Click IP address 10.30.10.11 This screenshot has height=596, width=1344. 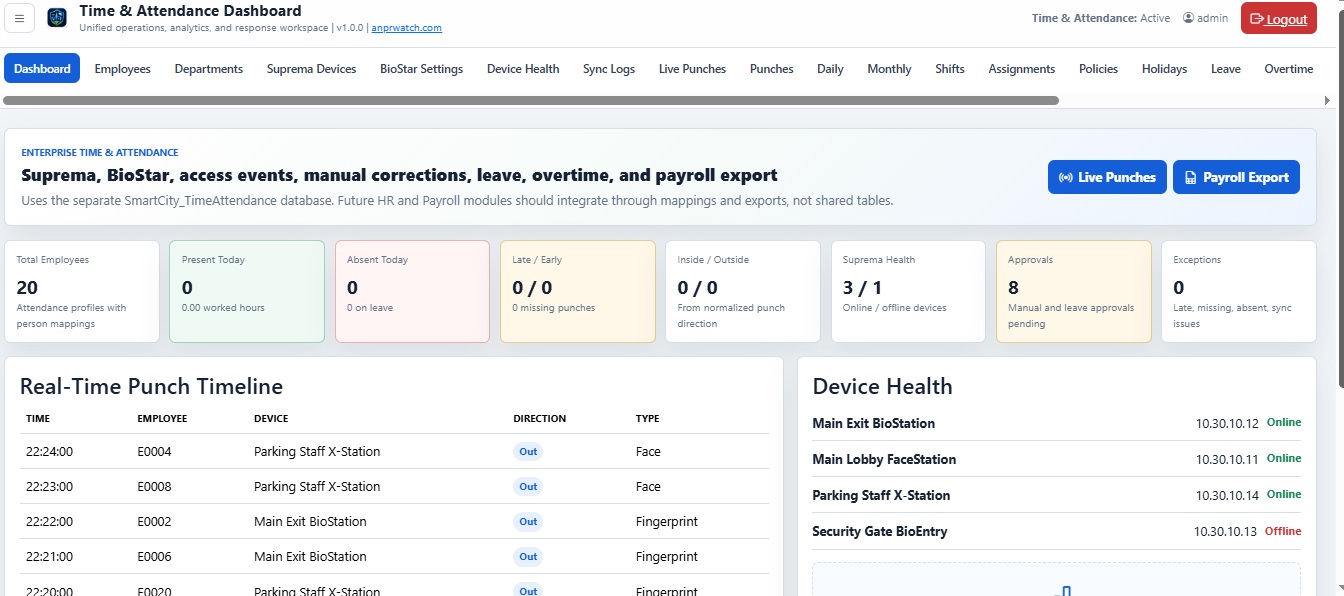tap(1227, 459)
